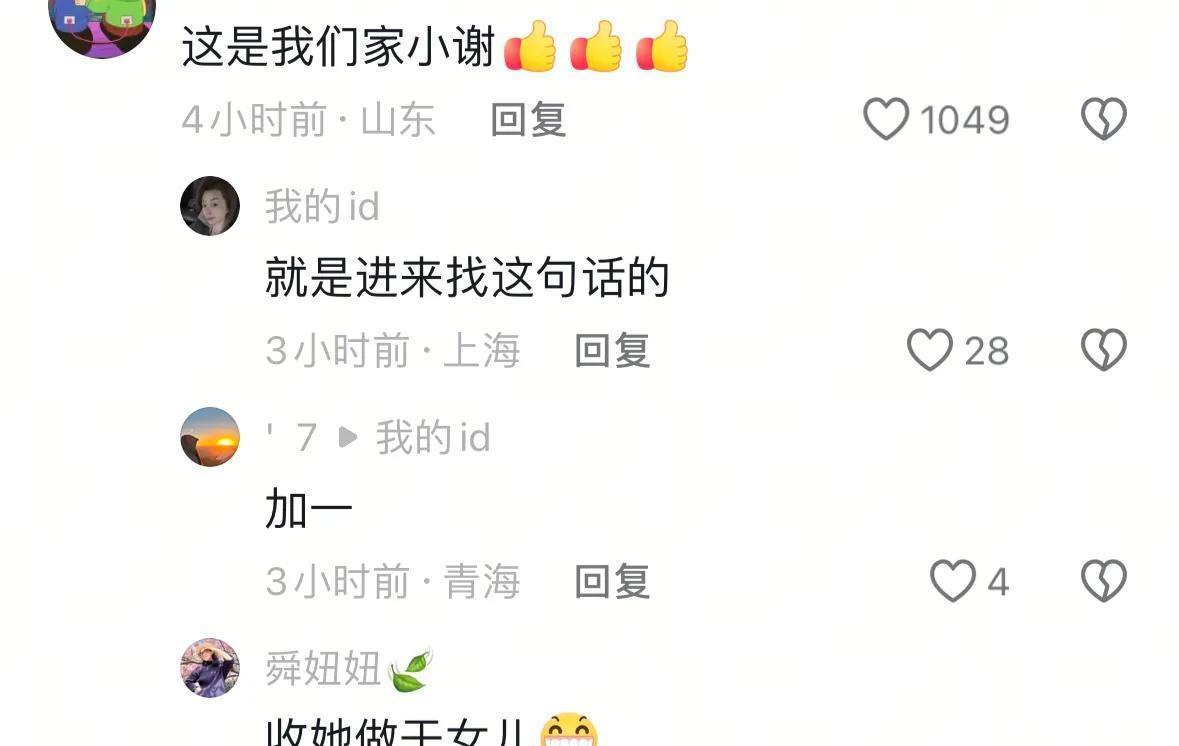Screen dimensions: 1179x746
Task: Open 舜妞妞 username link
Action: click(x=323, y=668)
